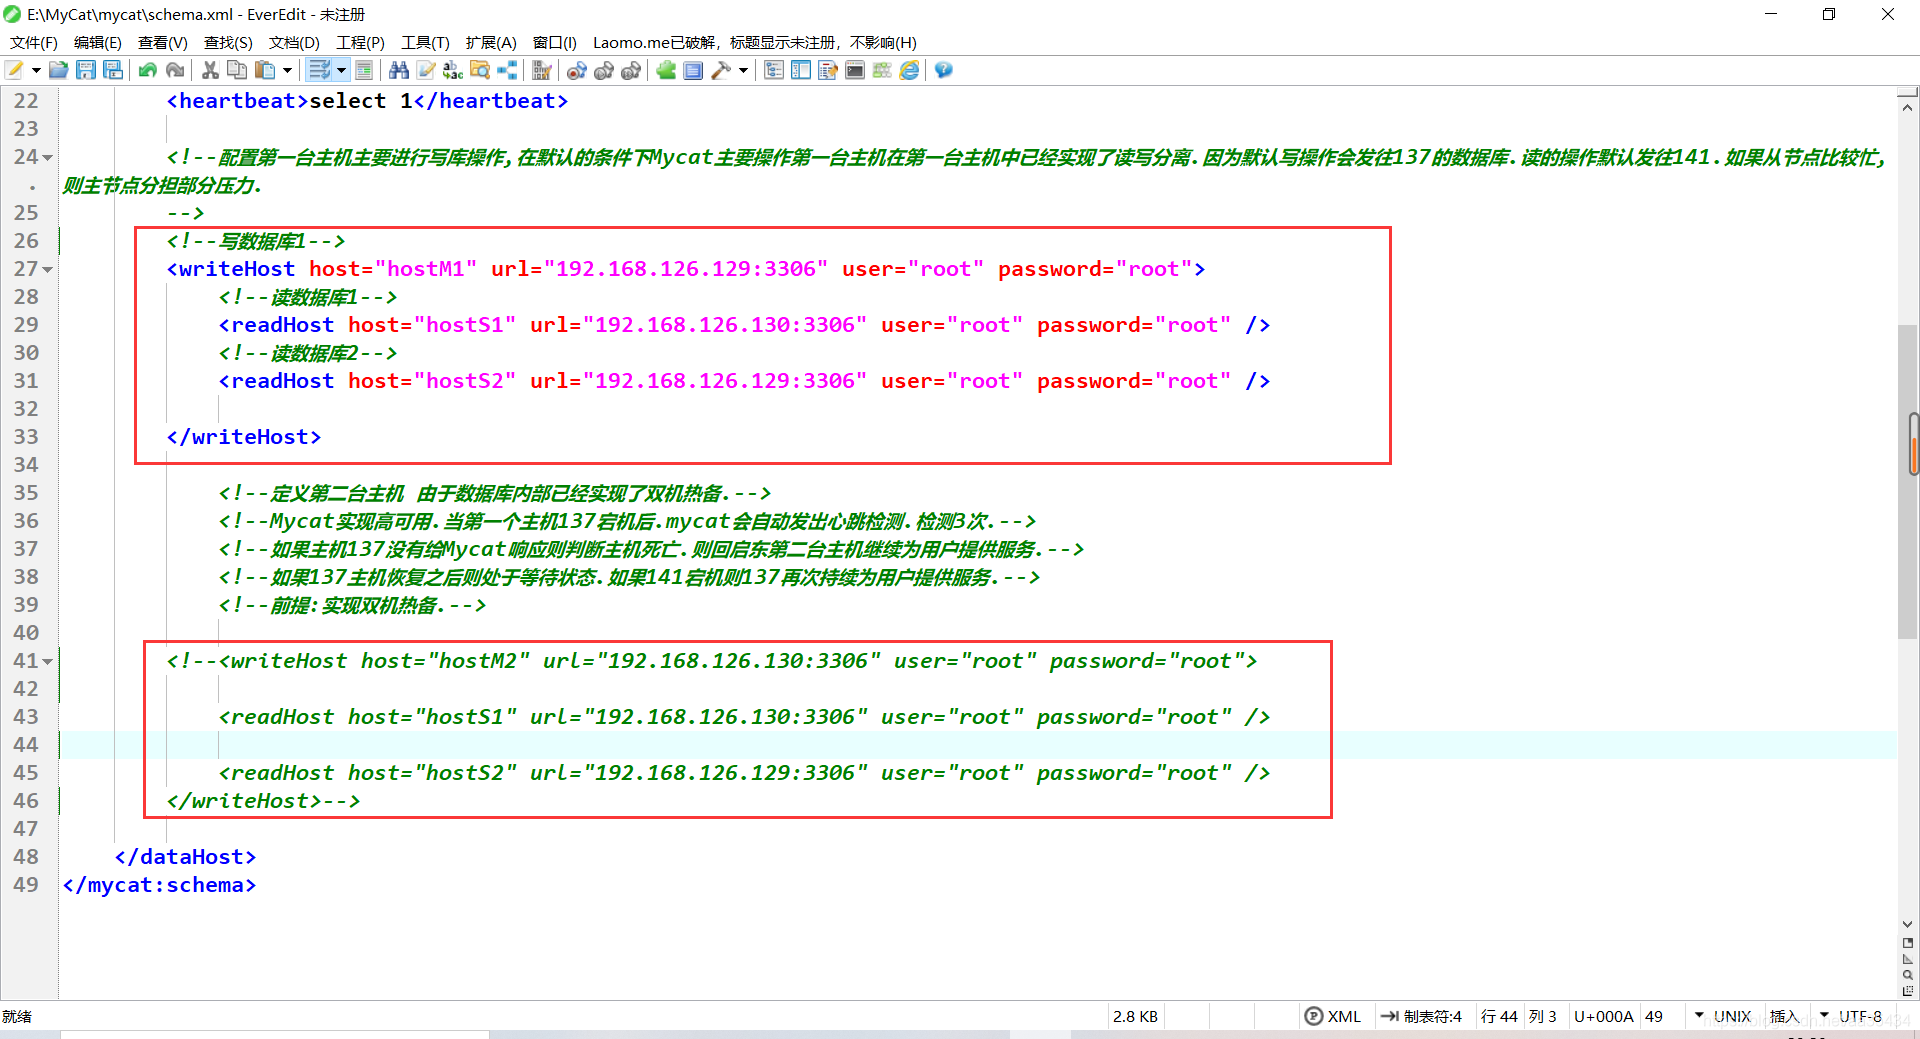
Task: Toggle the Directory side panel icon
Action: click(801, 70)
